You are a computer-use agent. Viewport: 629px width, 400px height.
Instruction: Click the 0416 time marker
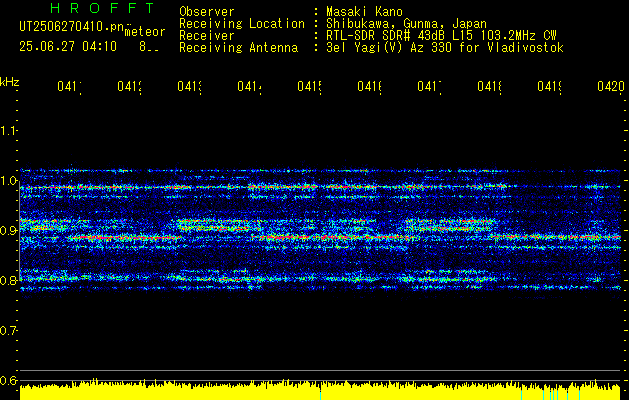click(x=369, y=87)
